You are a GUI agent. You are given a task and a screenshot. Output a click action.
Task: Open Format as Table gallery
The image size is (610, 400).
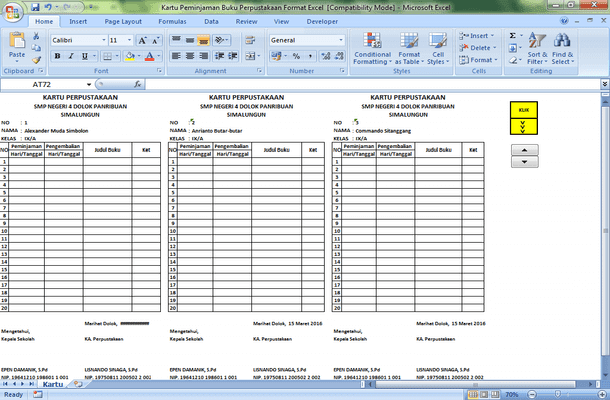click(409, 48)
